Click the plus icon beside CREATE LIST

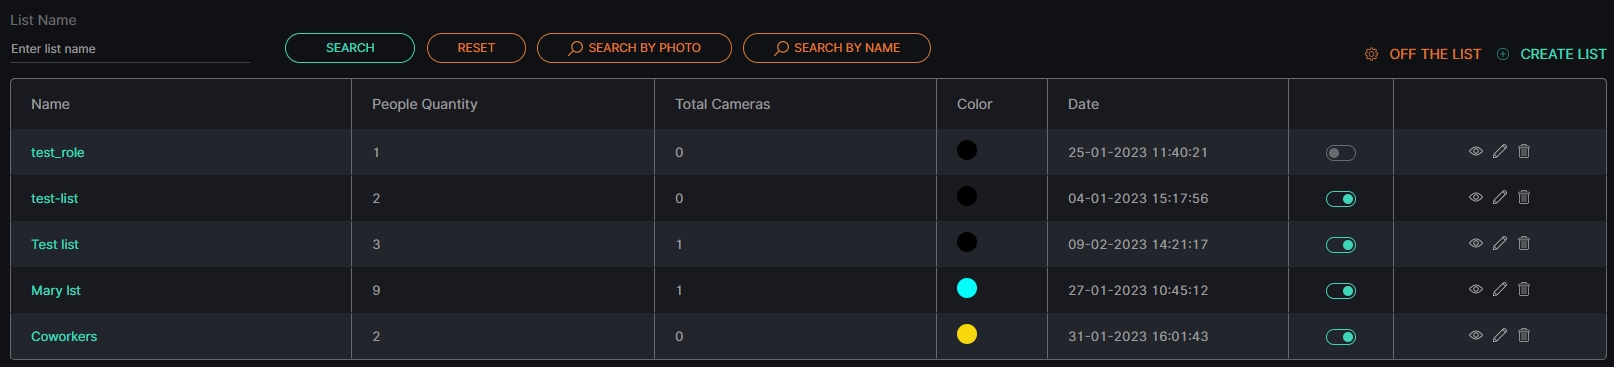1502,54
